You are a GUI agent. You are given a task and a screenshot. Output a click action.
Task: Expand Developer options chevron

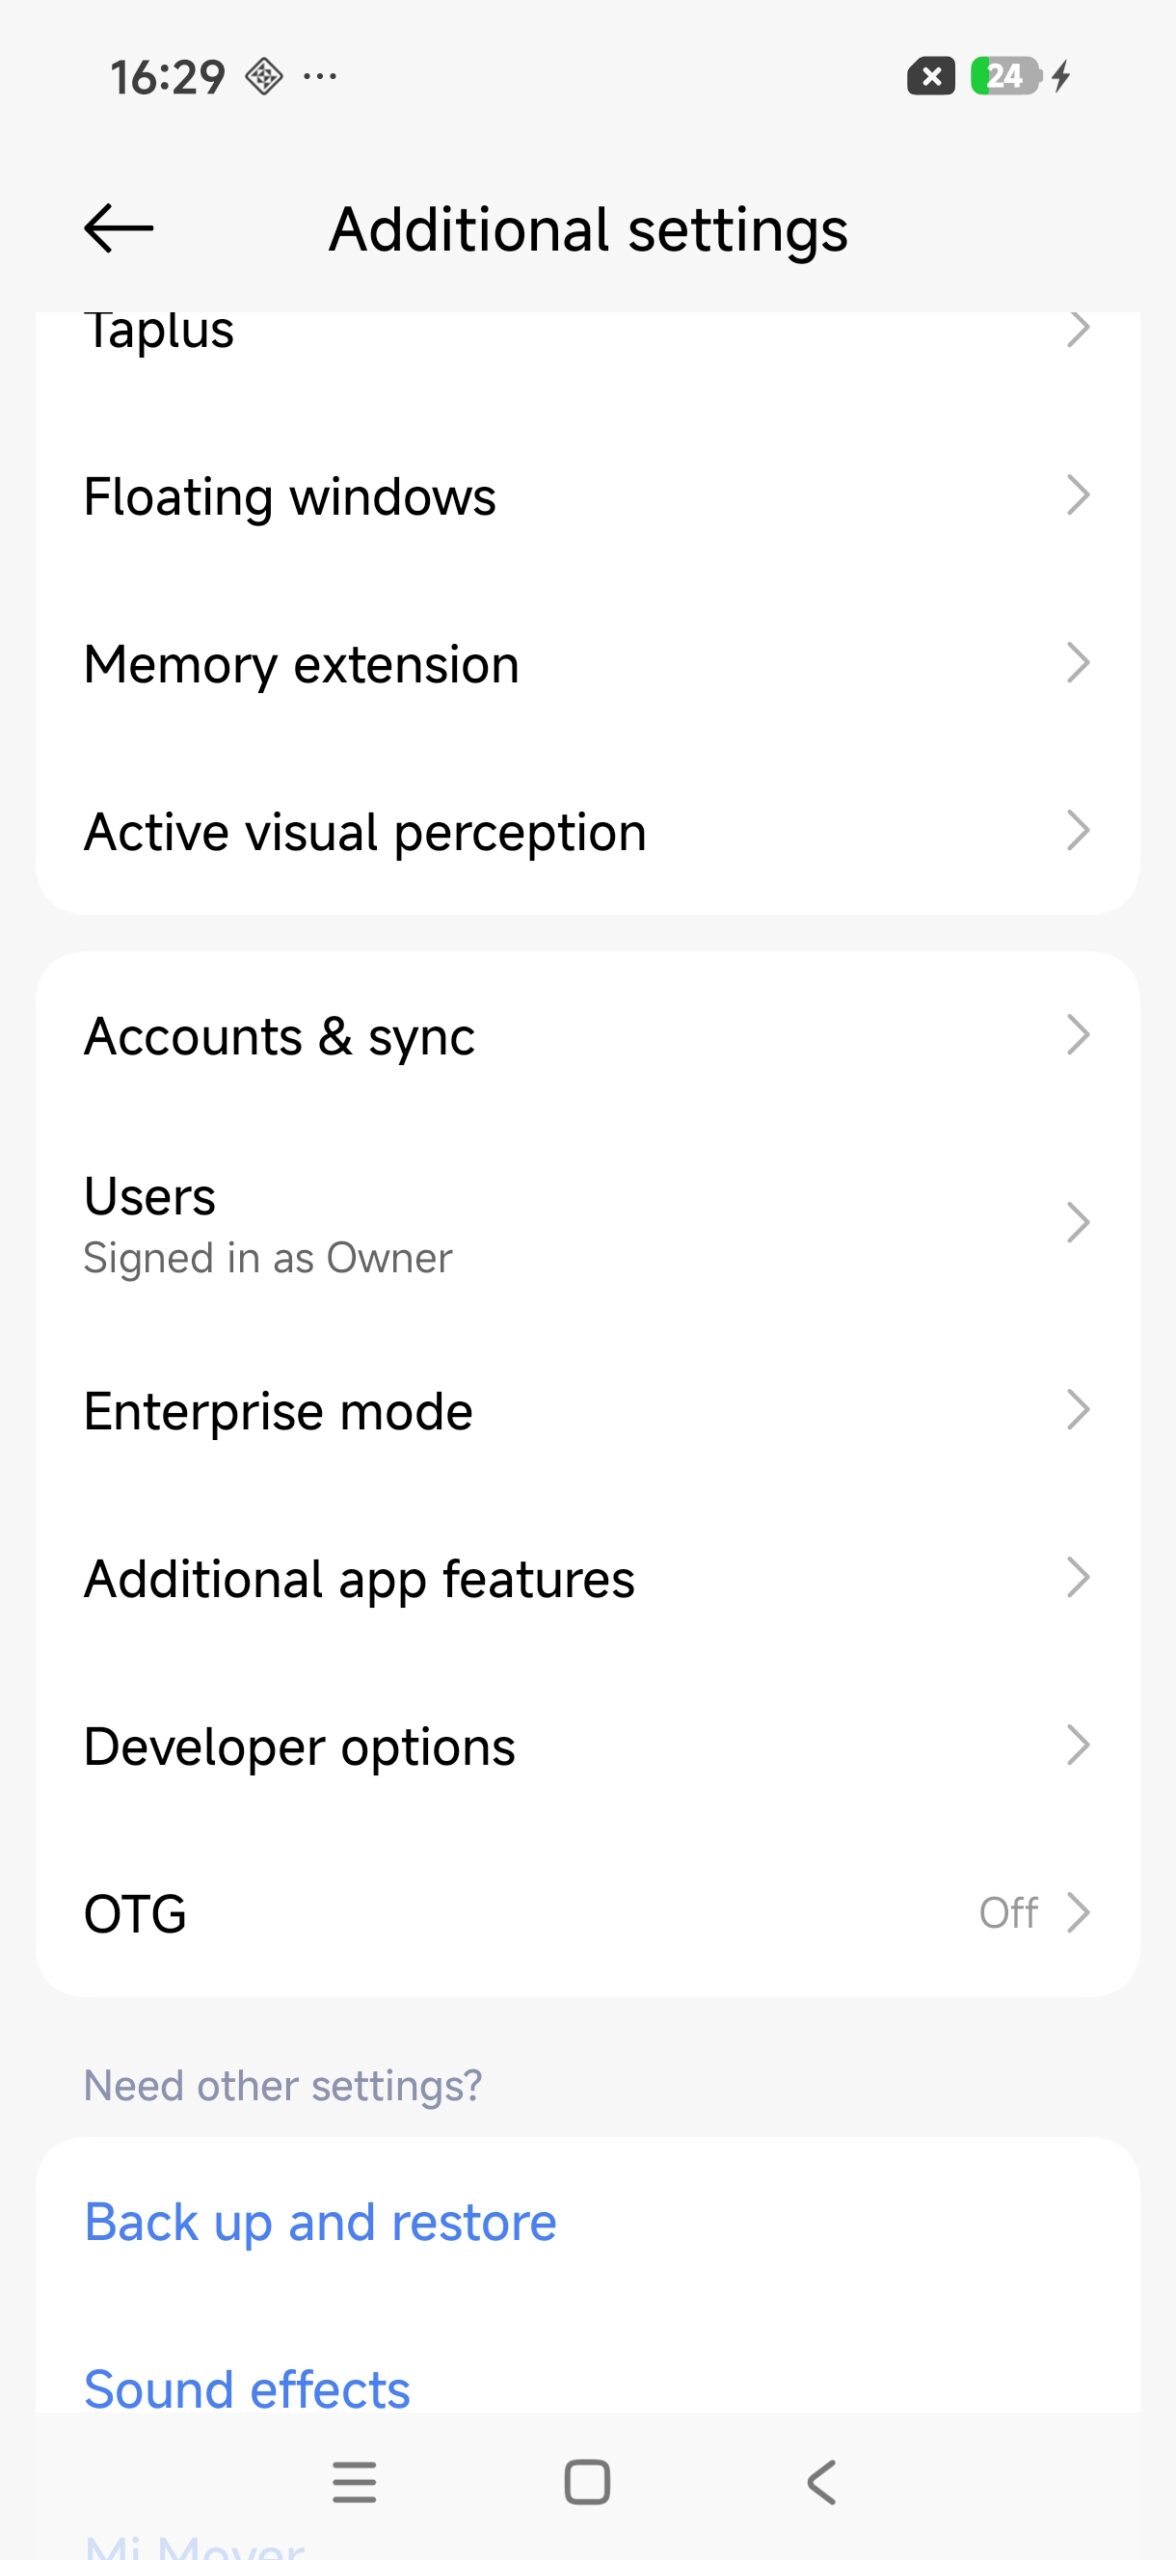[1077, 1746]
